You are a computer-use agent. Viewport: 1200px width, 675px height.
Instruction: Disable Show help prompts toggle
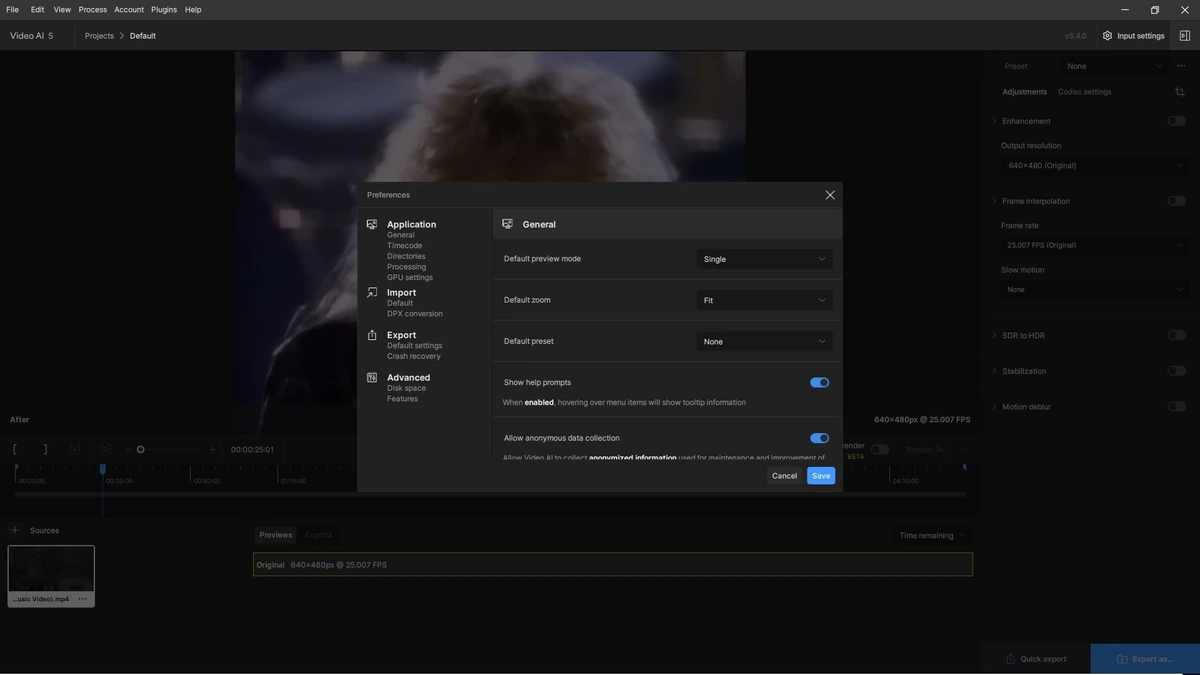[819, 382]
